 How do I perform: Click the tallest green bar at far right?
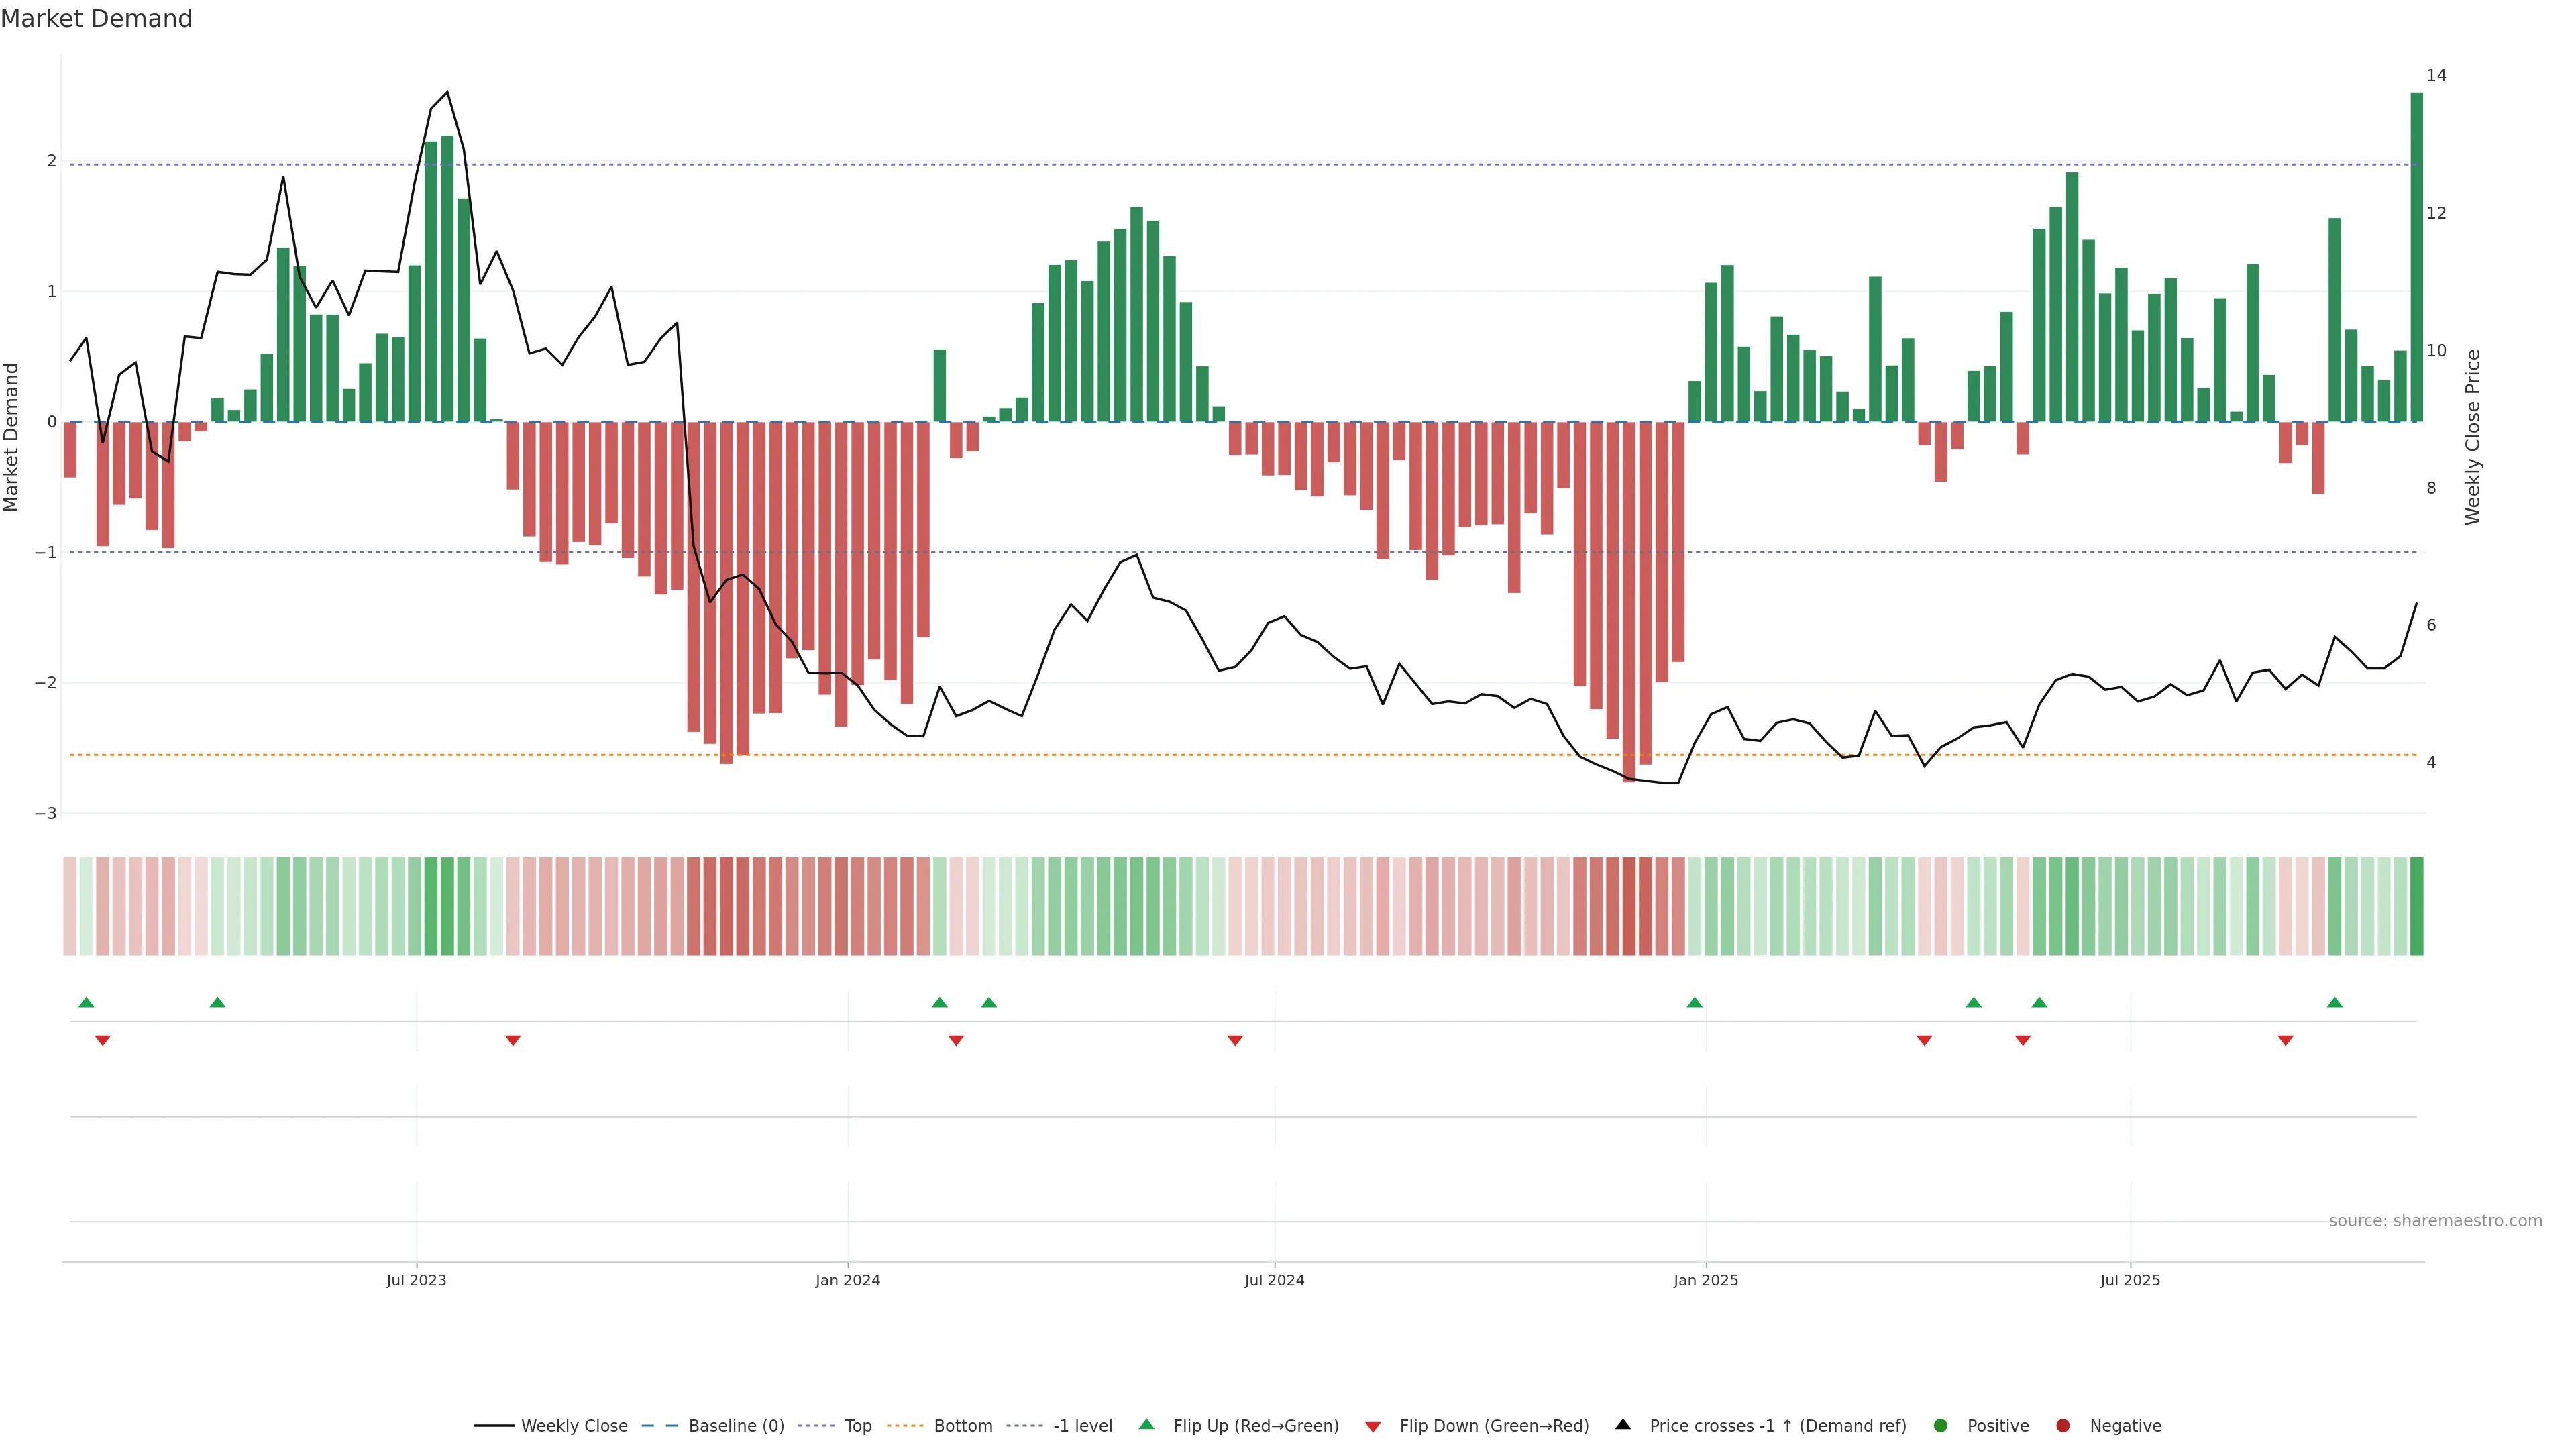coord(2417,257)
